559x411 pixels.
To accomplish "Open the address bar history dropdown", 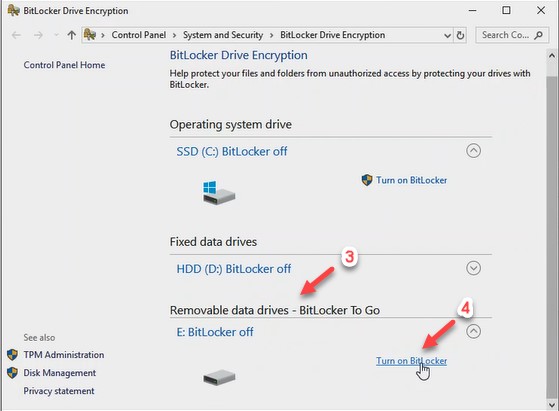I will (447, 35).
